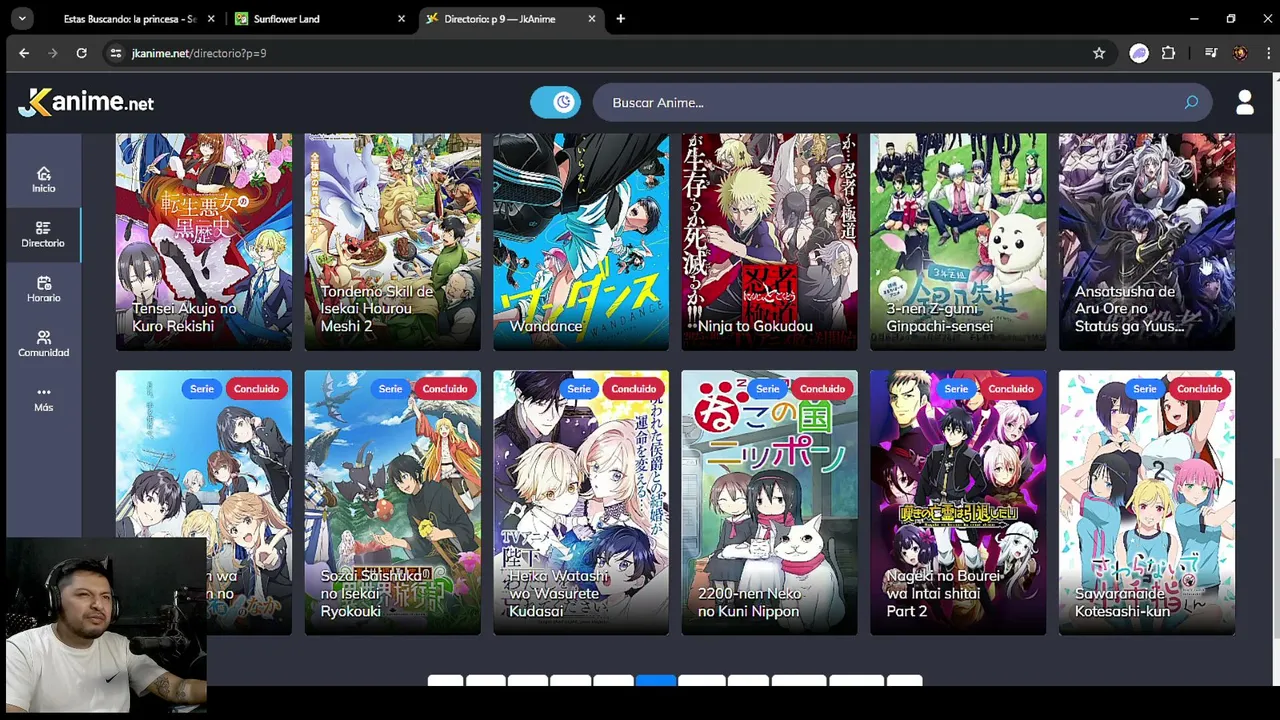The height and width of the screenshot is (720, 1280).
Task: Open the Directorio sidebar section
Action: click(43, 234)
